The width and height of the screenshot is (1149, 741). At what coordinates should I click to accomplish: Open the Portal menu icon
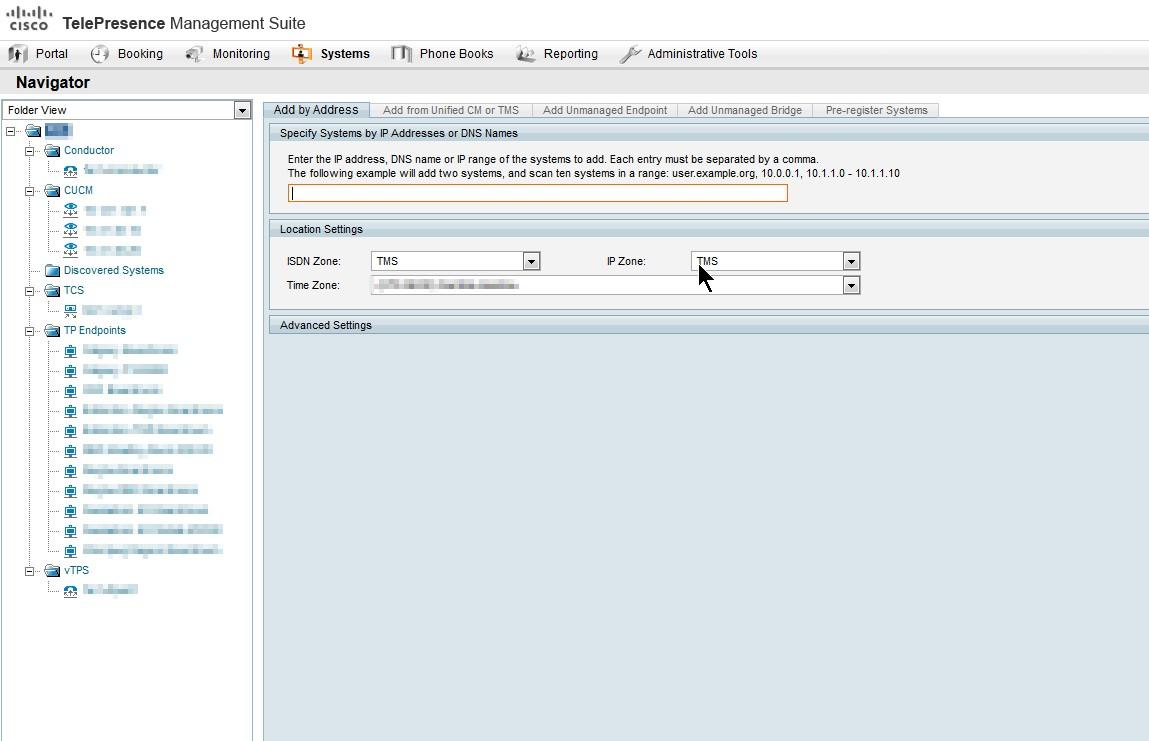tap(18, 54)
